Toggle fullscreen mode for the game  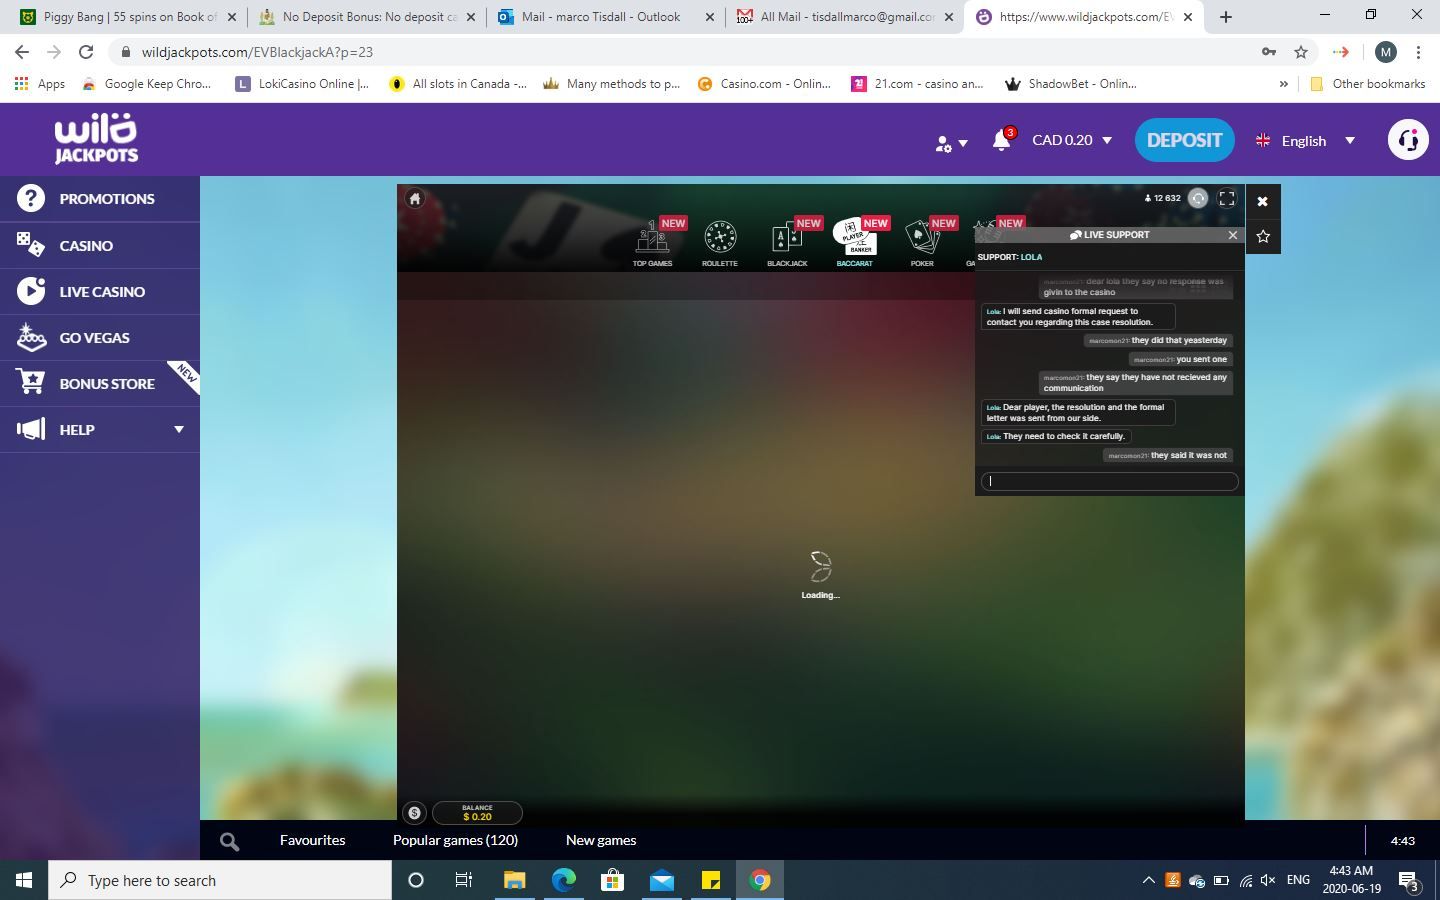[x=1227, y=198]
